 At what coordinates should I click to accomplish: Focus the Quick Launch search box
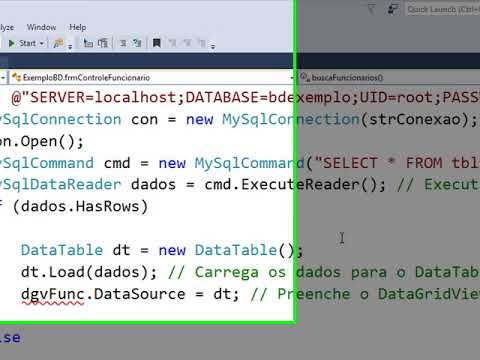[443, 9]
